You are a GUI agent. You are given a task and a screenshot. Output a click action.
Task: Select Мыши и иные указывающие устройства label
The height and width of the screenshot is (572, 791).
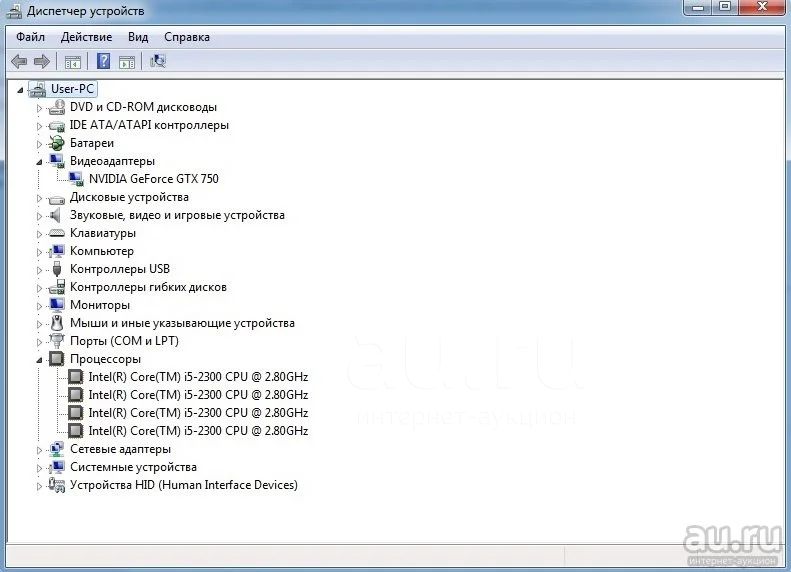tap(182, 323)
